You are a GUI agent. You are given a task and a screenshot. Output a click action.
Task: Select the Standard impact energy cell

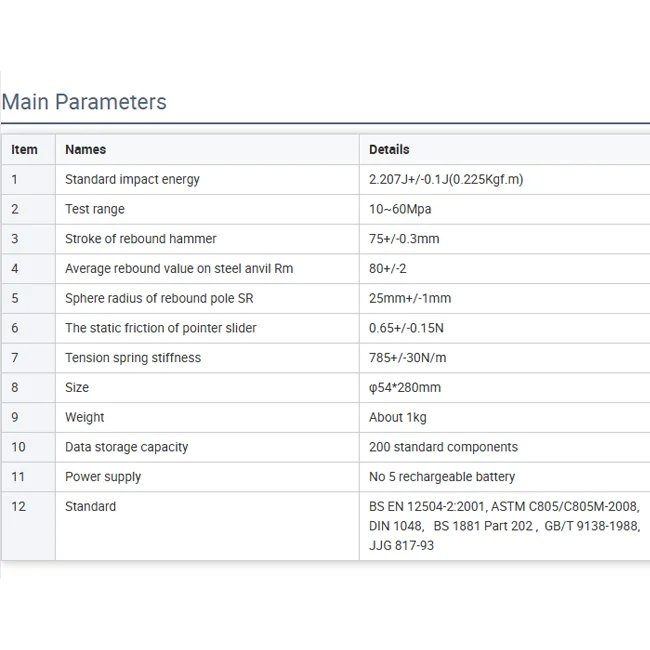click(132, 180)
